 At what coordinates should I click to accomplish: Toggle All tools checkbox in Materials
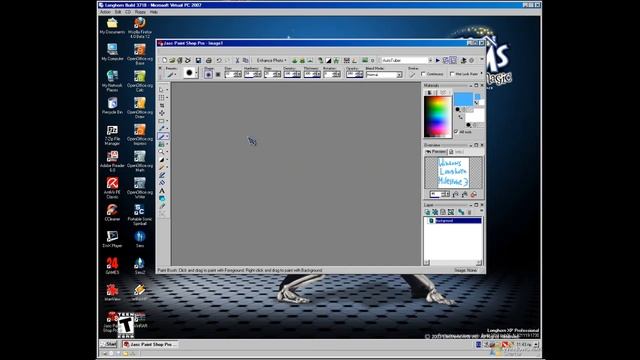point(456,131)
